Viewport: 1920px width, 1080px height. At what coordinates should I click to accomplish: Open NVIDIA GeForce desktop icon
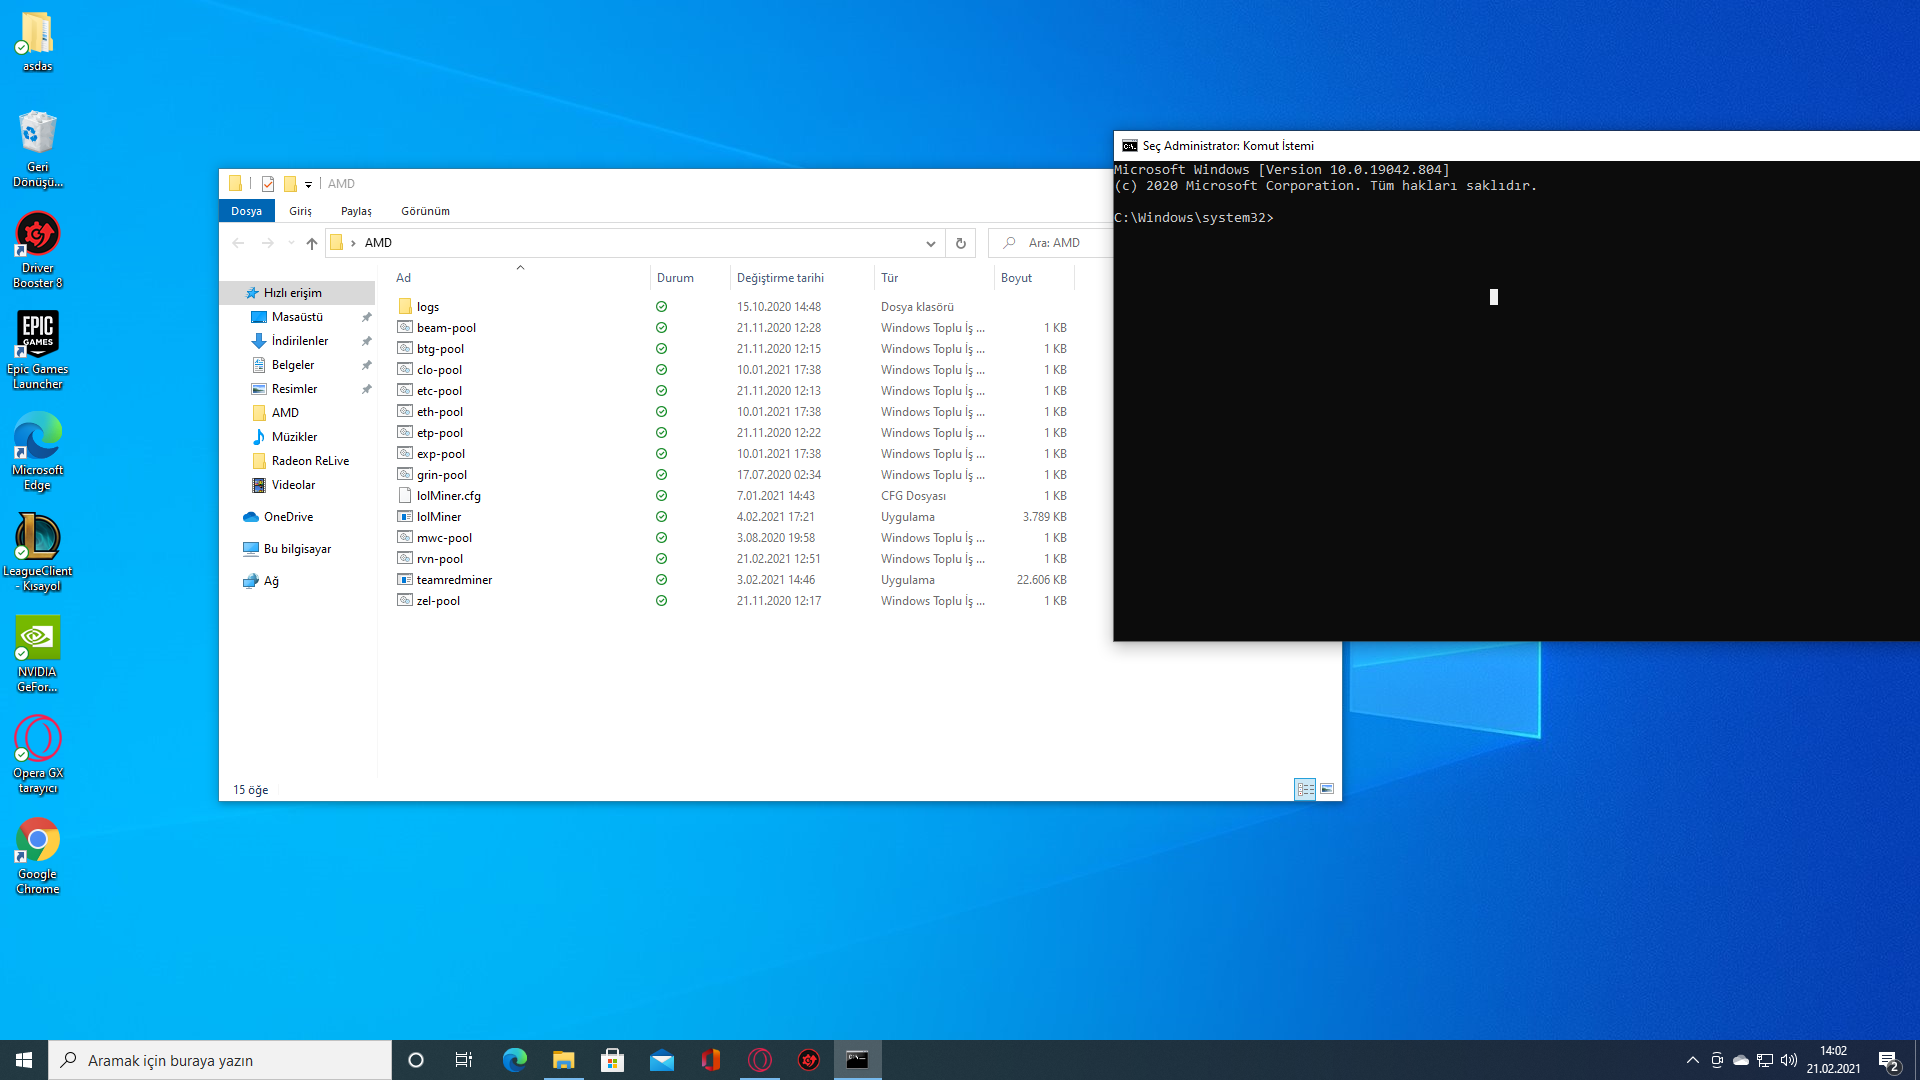coord(37,654)
